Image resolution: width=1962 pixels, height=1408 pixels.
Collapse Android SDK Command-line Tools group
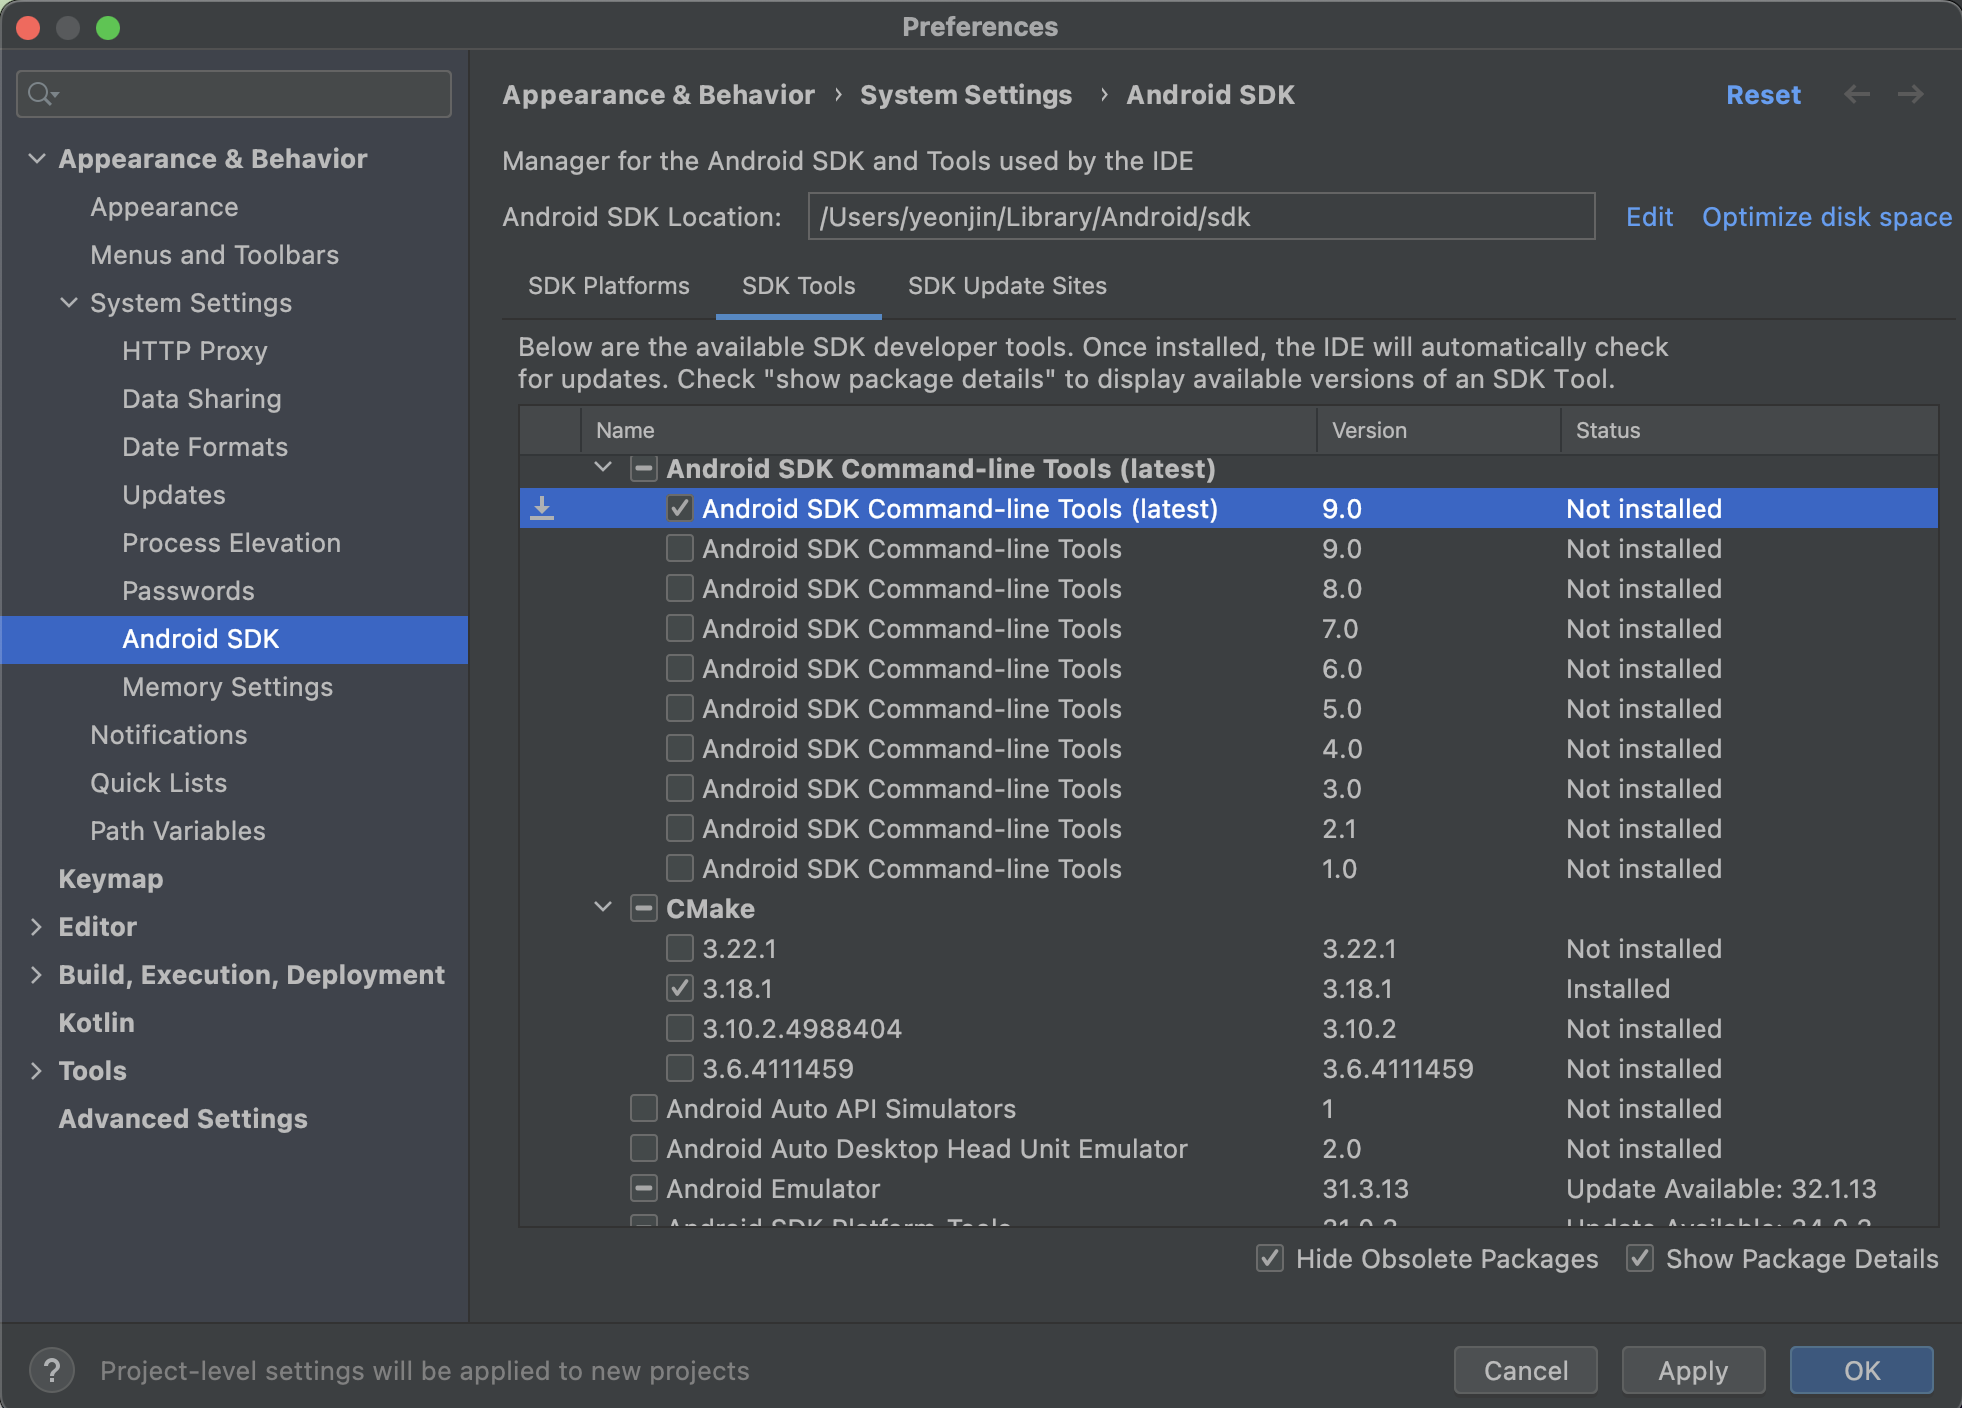(x=603, y=467)
